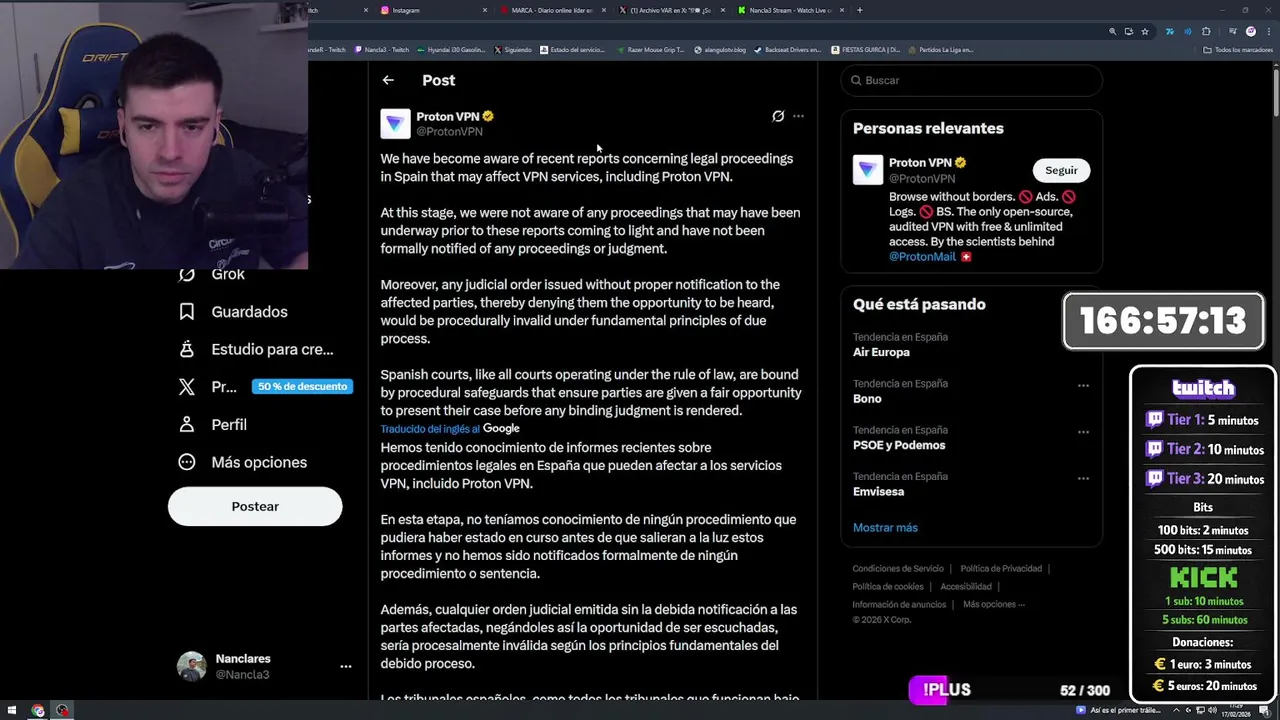The image size is (1280, 720).
Task: Go back using the Post arrow
Action: (x=388, y=80)
